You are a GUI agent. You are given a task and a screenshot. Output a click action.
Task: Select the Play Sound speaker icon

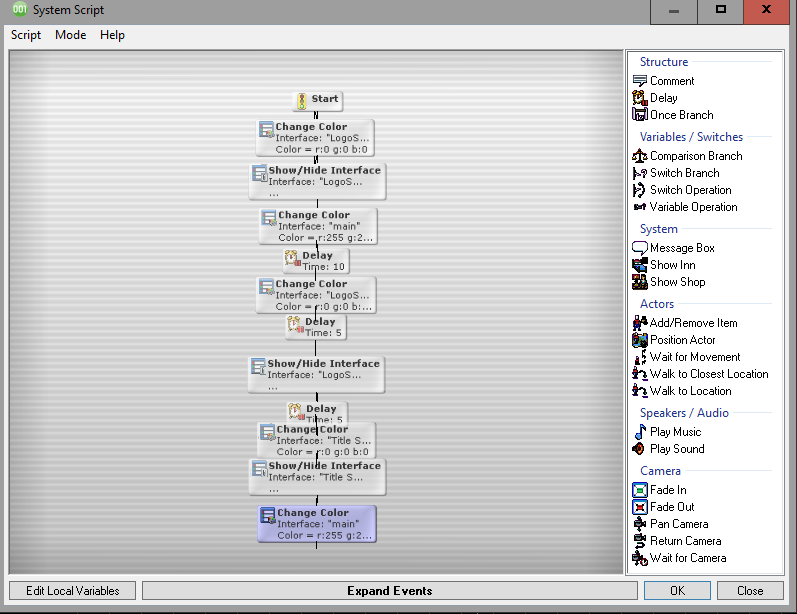click(638, 449)
